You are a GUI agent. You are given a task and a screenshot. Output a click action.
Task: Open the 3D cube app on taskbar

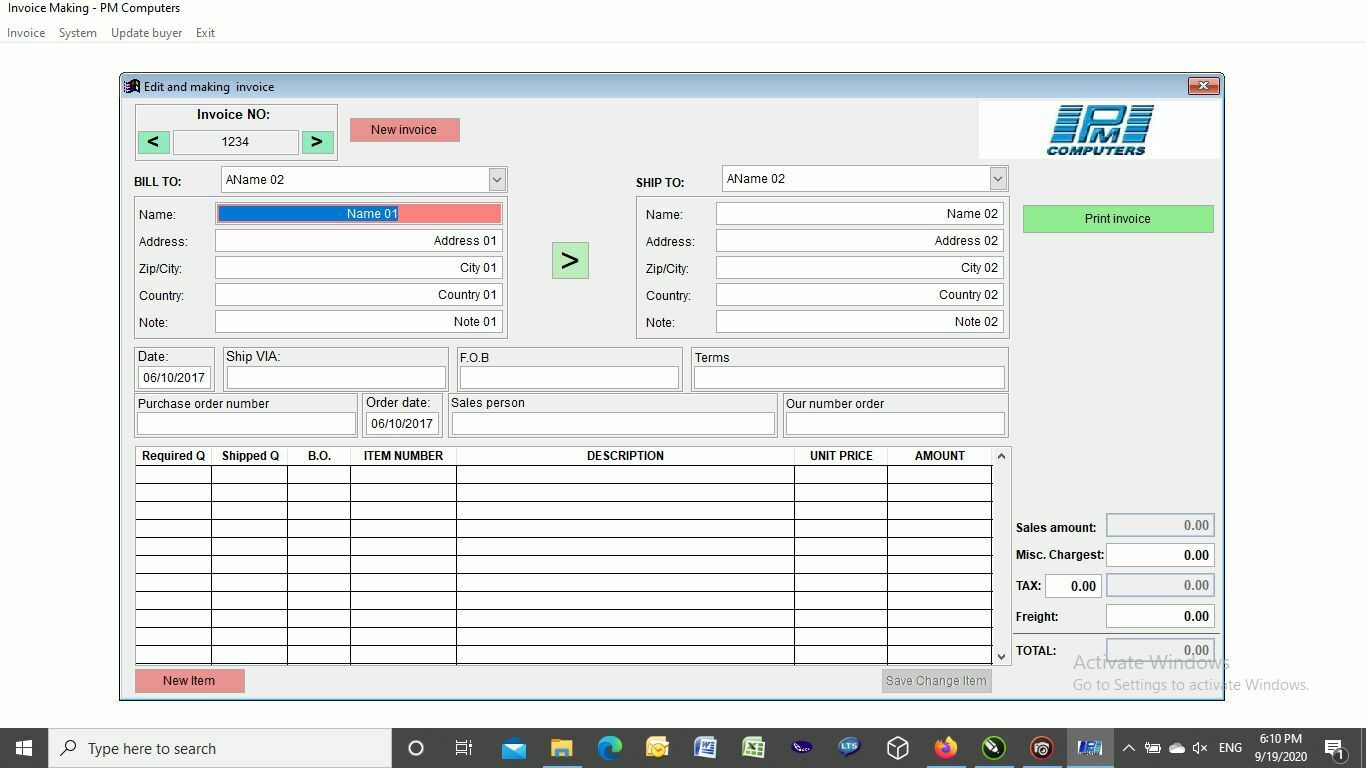(x=898, y=748)
